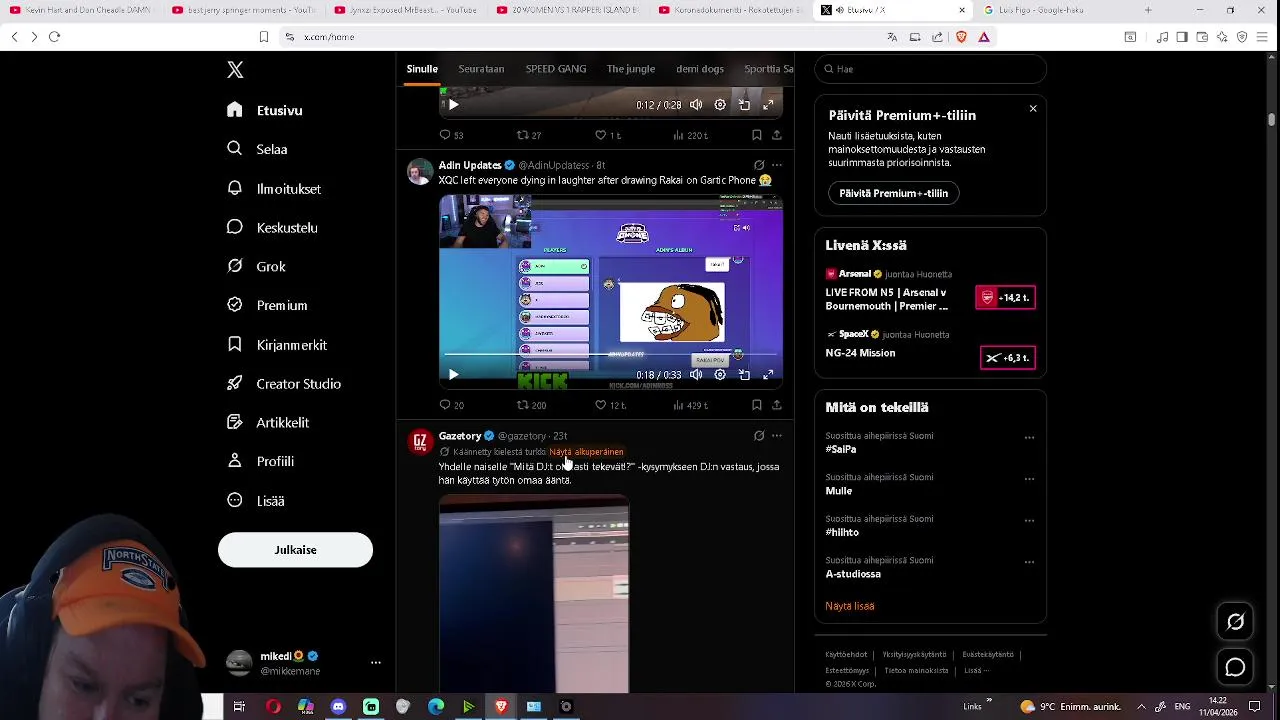This screenshot has height=720, width=1280.
Task: Switch to the demi dogs tab
Action: (x=700, y=69)
